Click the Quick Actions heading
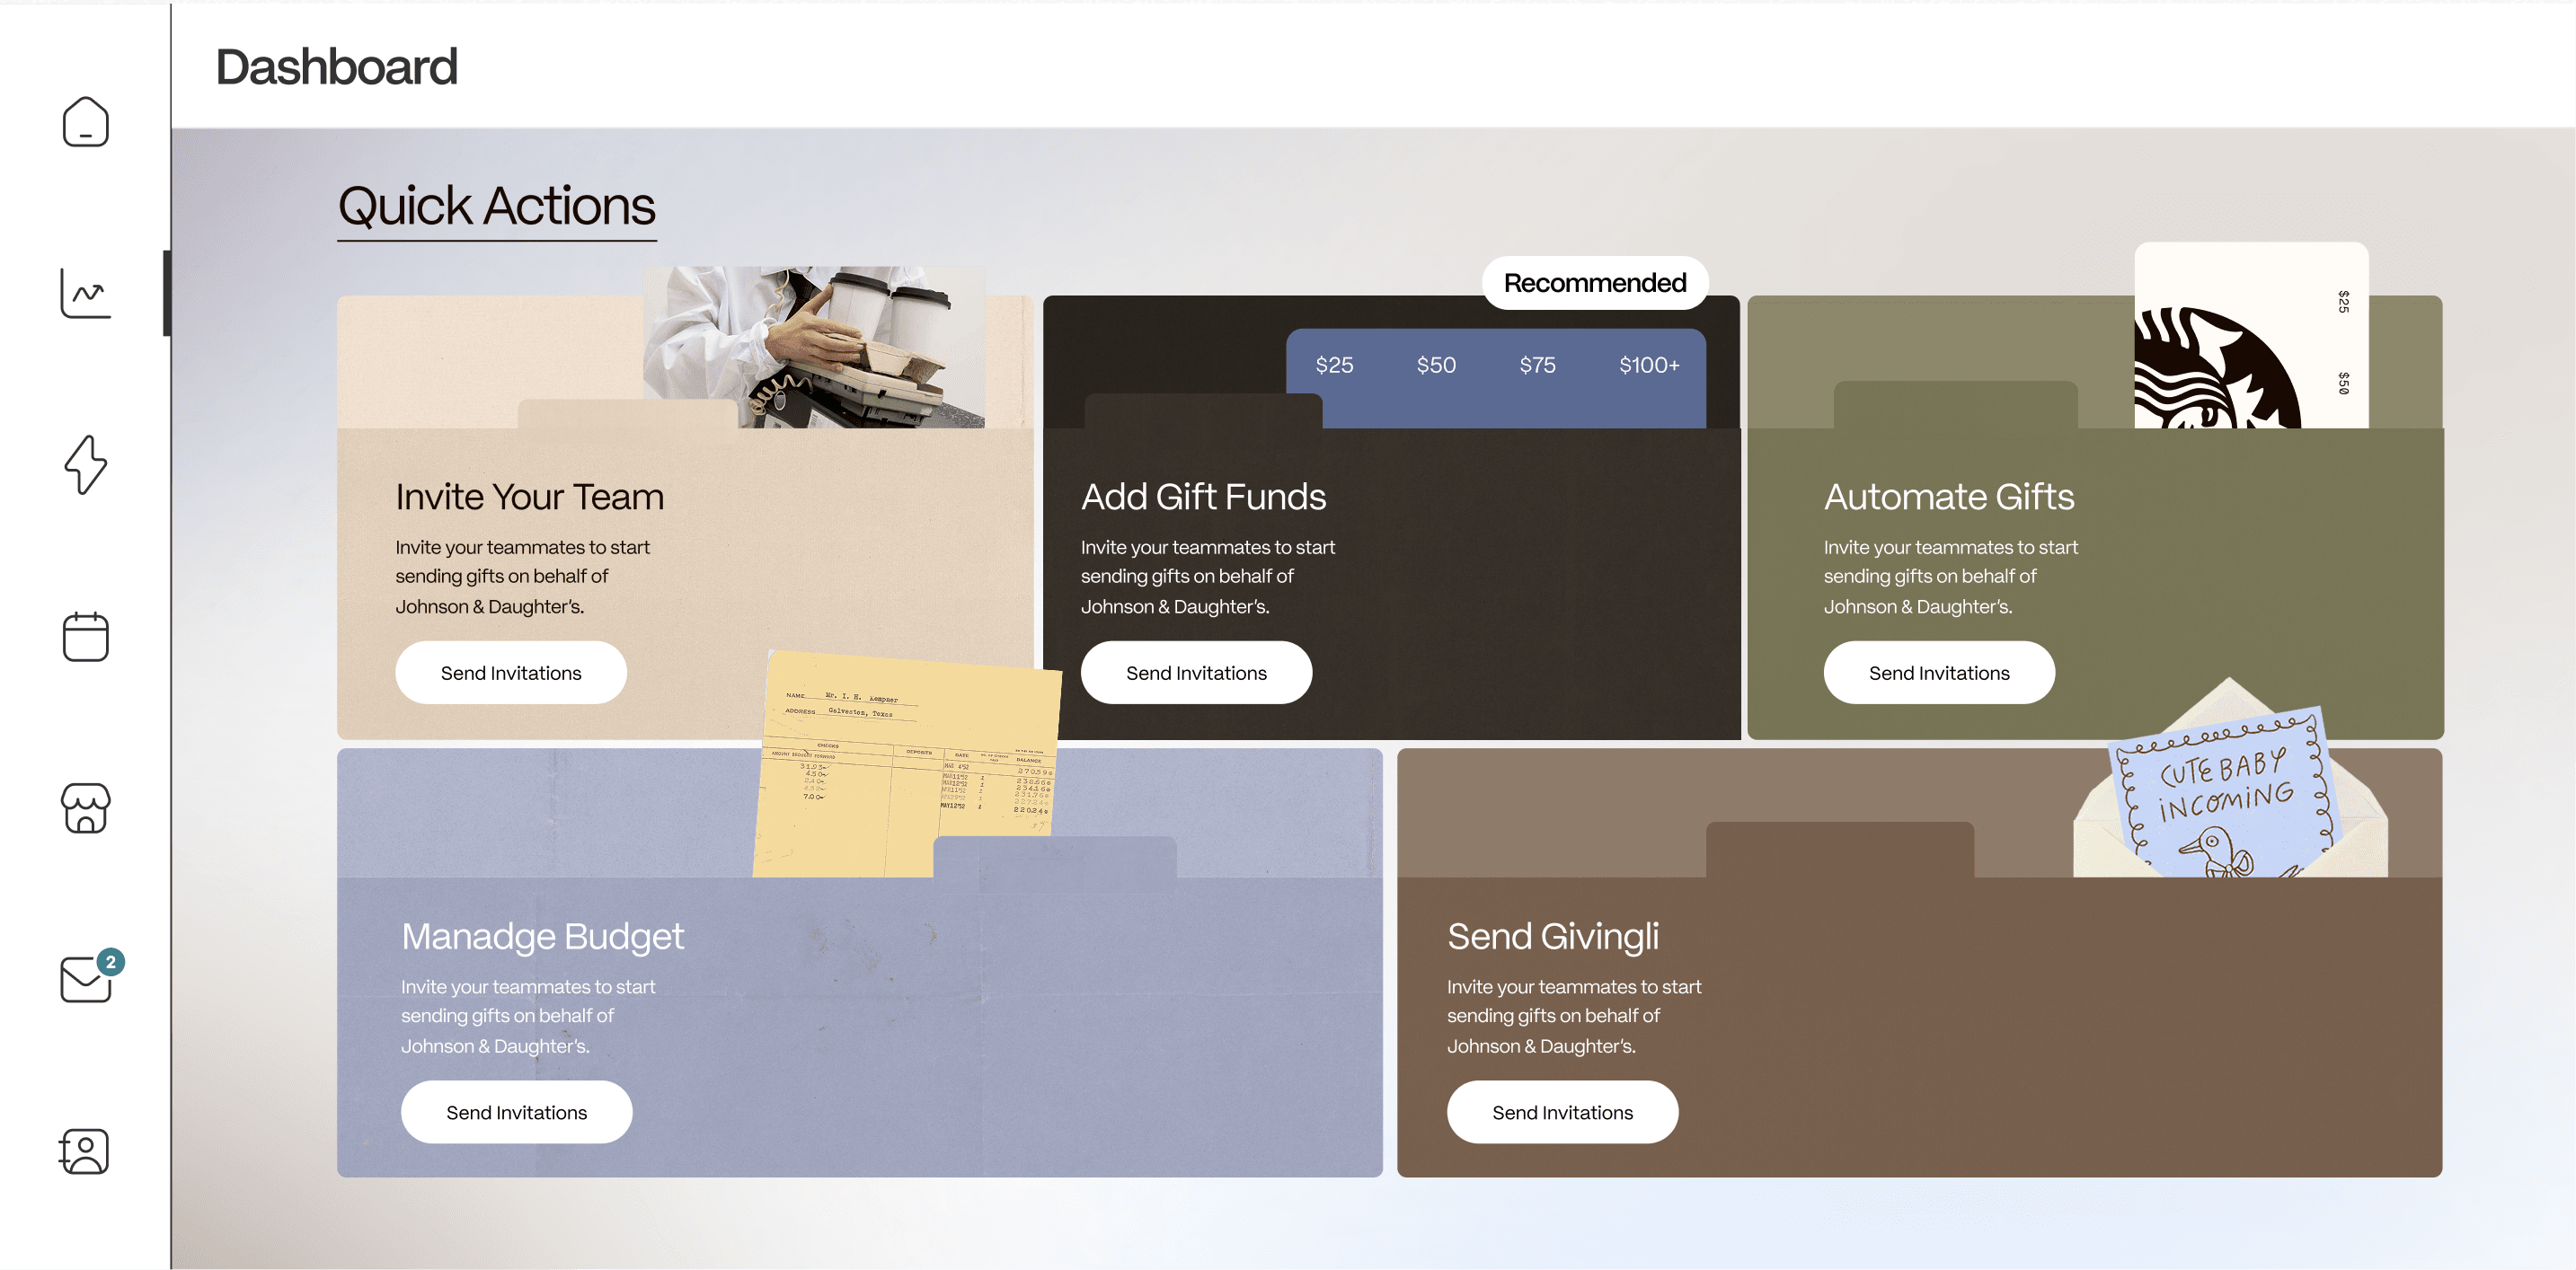2576x1270 pixels. point(496,206)
